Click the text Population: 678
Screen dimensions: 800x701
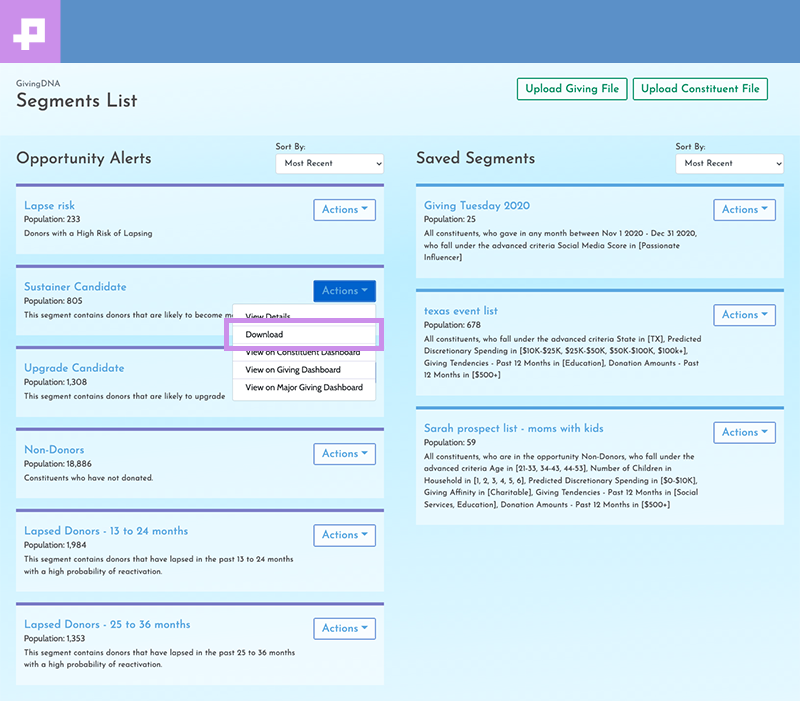tap(452, 325)
